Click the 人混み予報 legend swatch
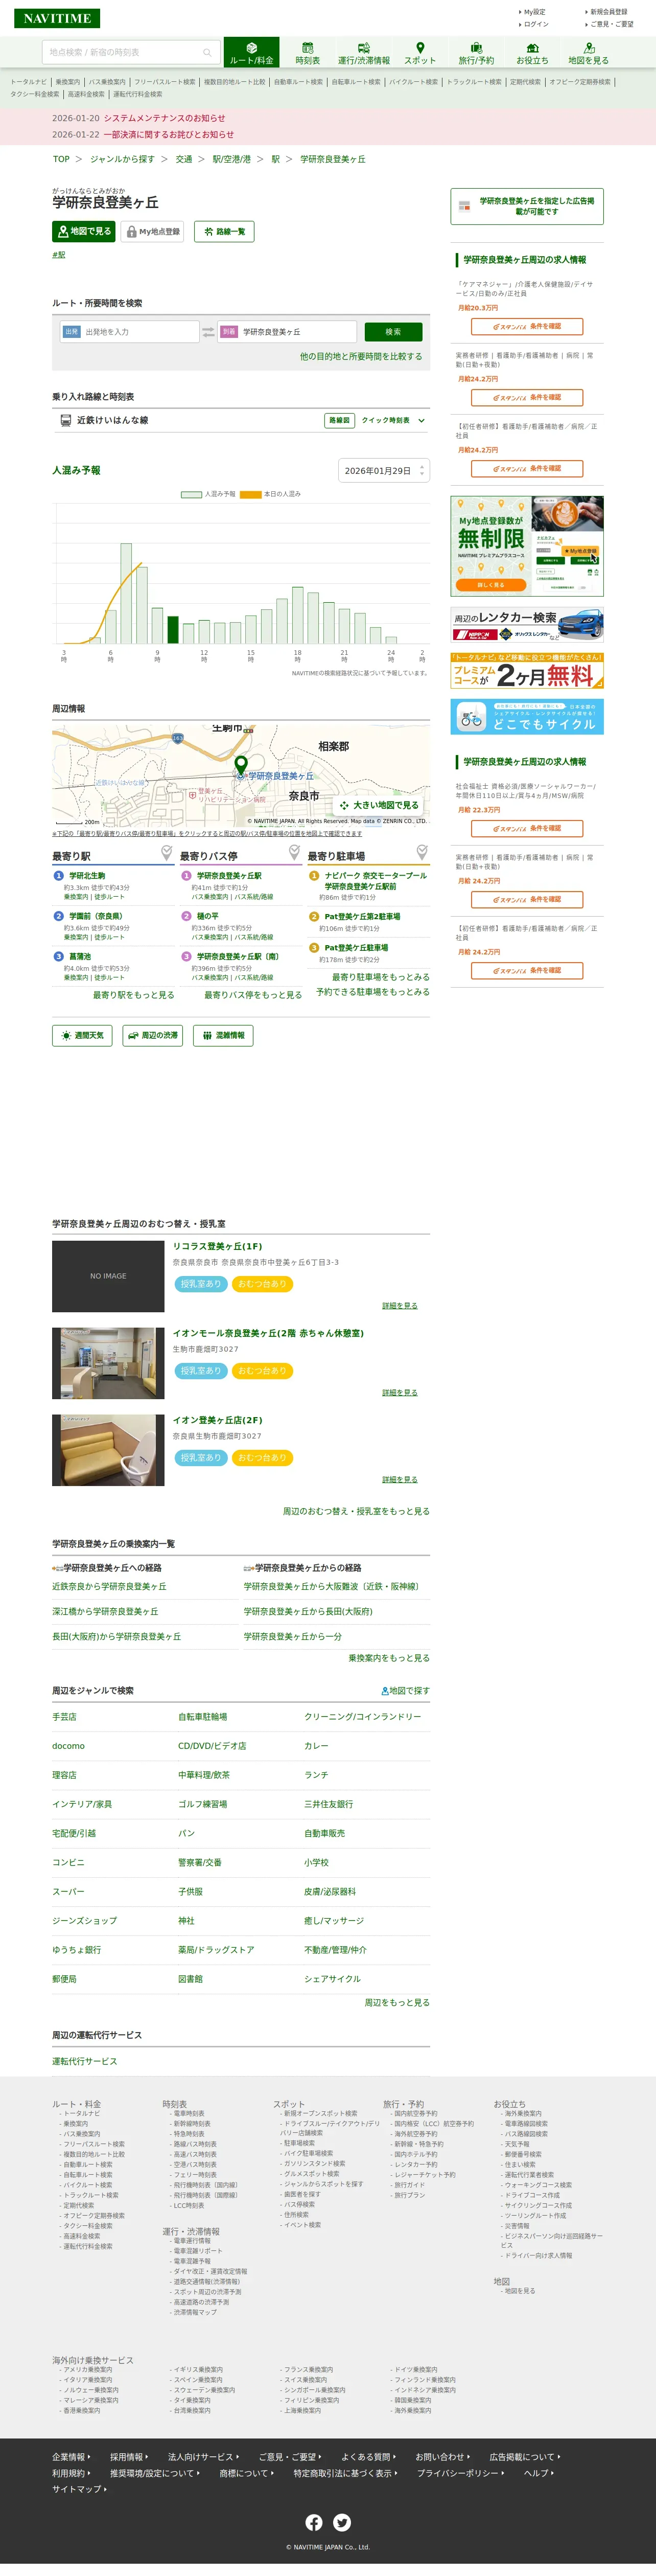 point(191,494)
